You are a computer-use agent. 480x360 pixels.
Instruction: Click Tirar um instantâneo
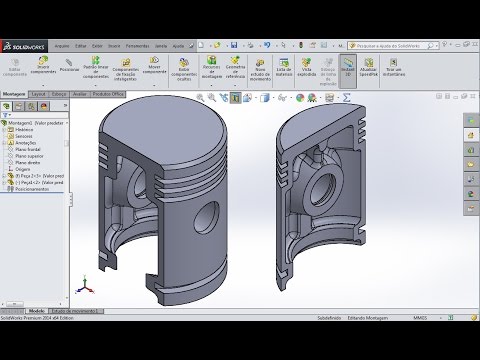[394, 67]
